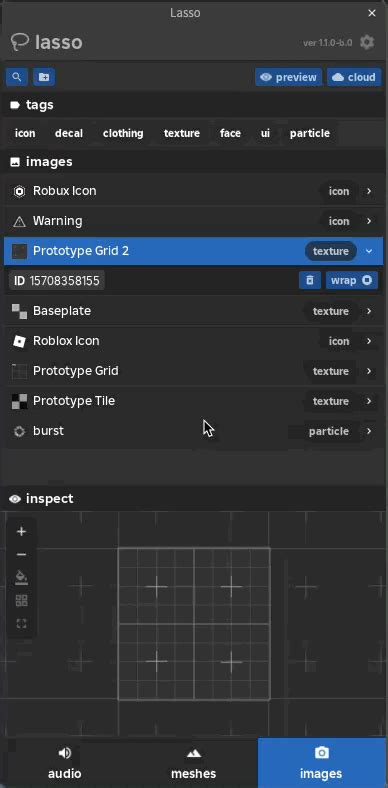This screenshot has height=788, width=388.
Task: Click the grid texture preview image
Action: point(194,624)
